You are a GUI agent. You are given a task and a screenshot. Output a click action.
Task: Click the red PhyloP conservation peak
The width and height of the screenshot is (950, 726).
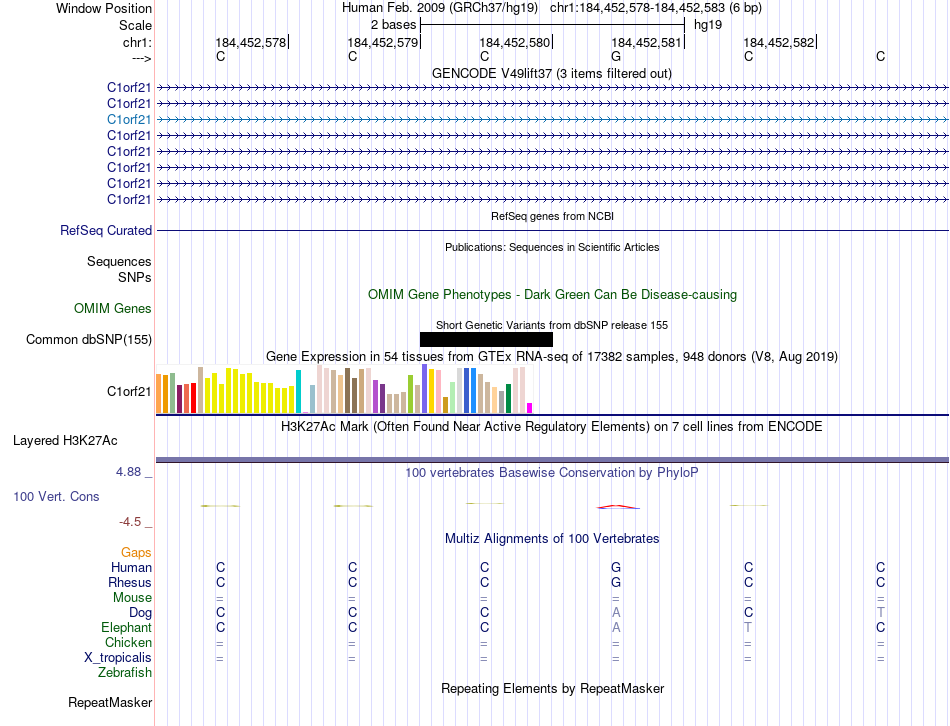point(617,507)
